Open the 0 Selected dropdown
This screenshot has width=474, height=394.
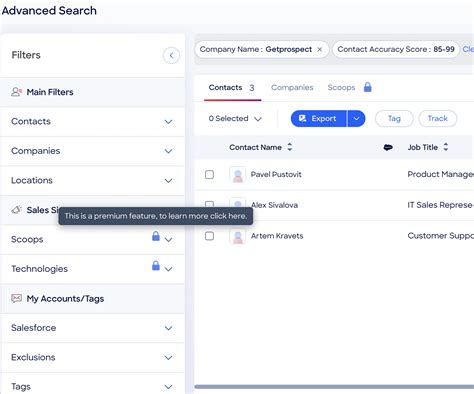point(235,119)
